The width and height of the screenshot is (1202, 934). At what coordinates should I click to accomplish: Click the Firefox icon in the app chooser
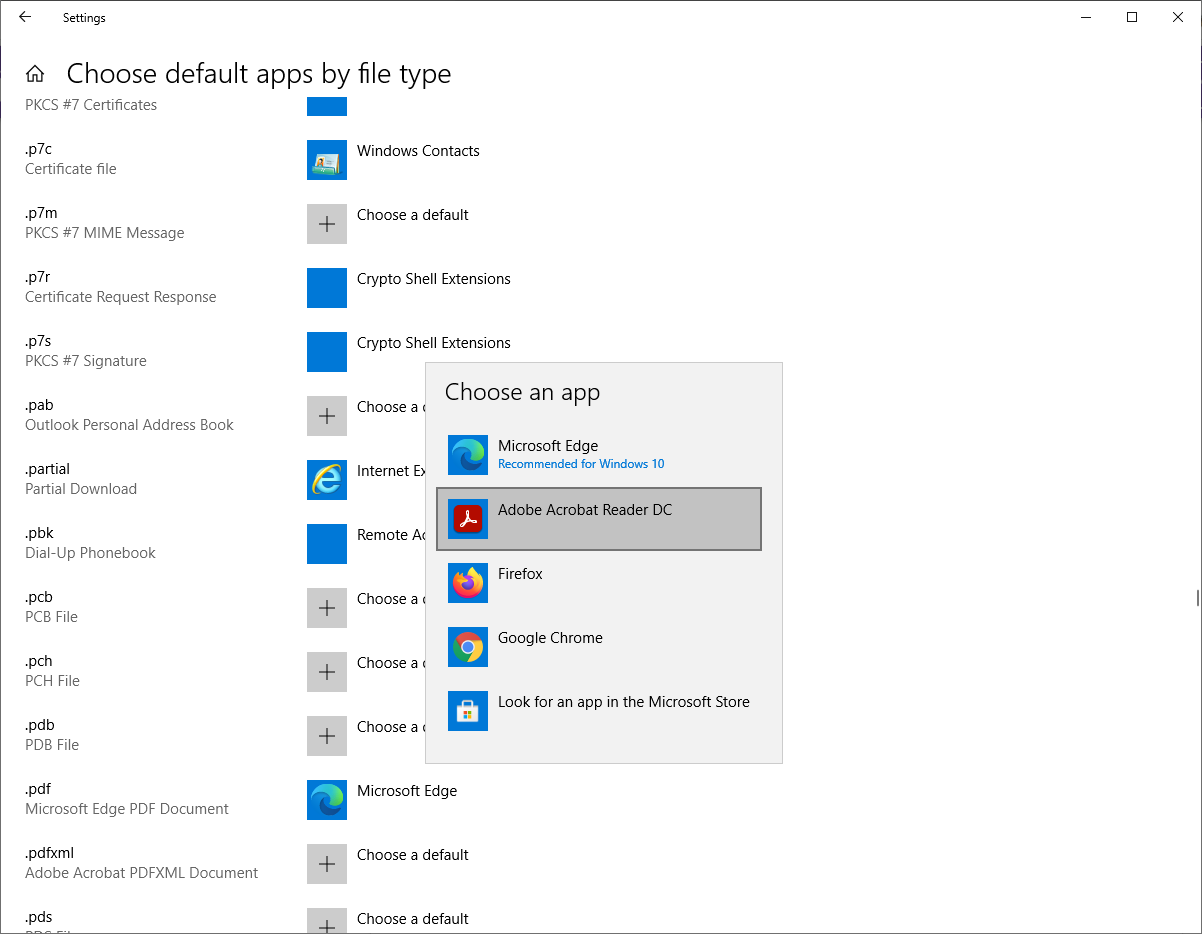[x=468, y=583]
